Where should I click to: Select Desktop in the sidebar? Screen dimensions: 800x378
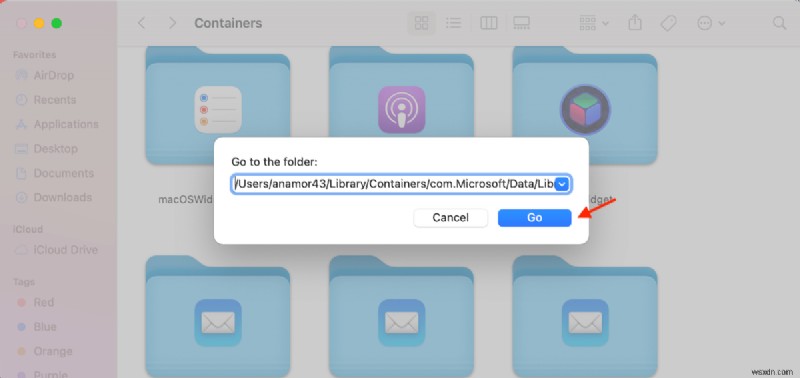46,149
